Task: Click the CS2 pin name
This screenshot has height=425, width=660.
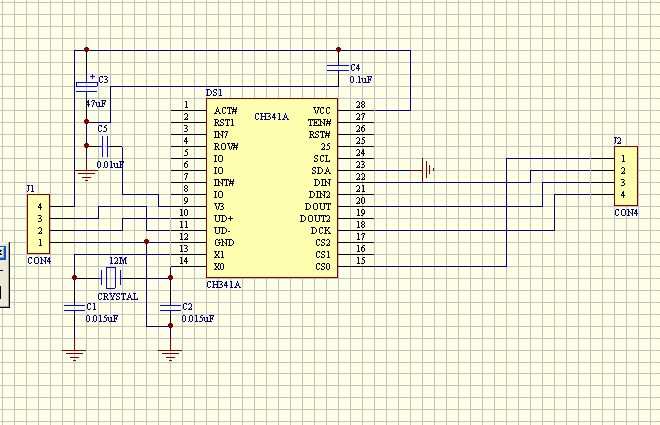Action: 323,243
